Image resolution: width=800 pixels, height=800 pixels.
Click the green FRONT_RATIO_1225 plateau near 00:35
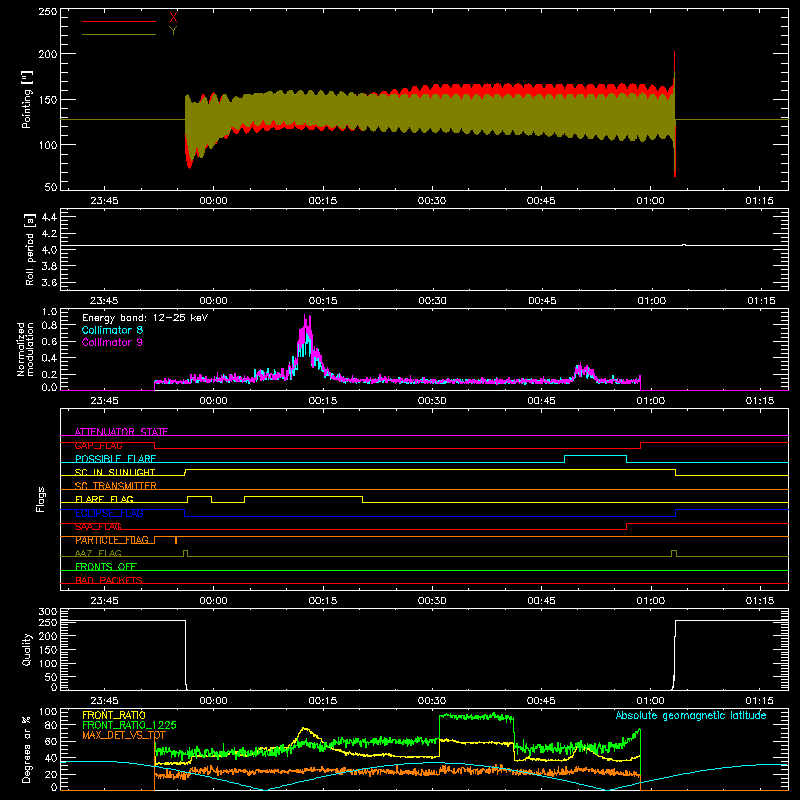click(477, 717)
